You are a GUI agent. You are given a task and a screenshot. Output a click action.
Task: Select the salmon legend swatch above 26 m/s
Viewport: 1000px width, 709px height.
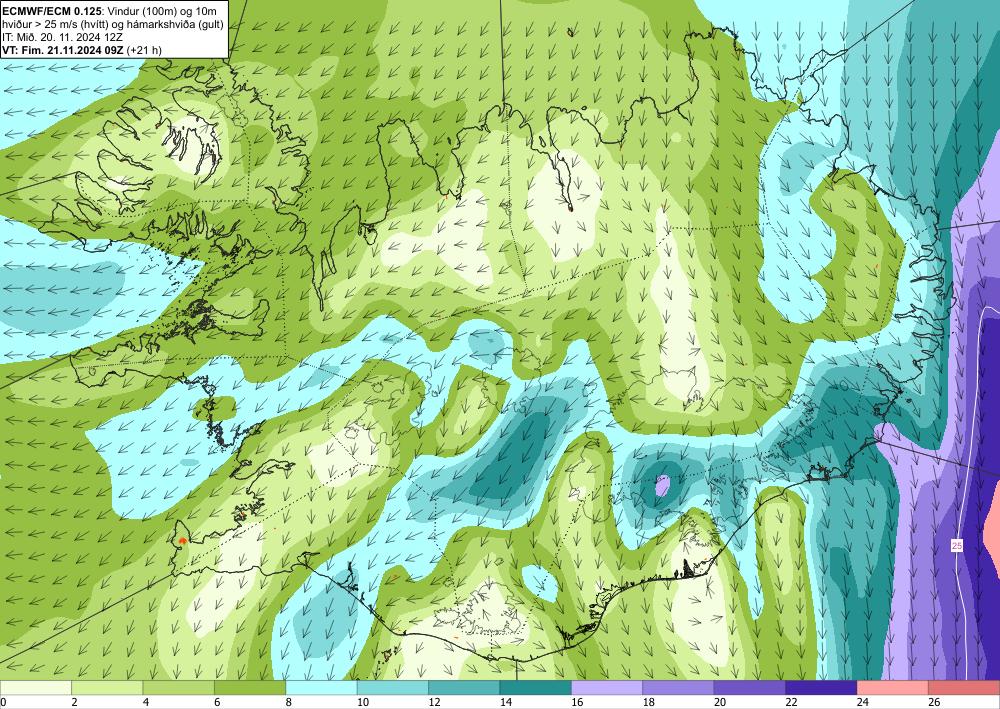(964, 687)
